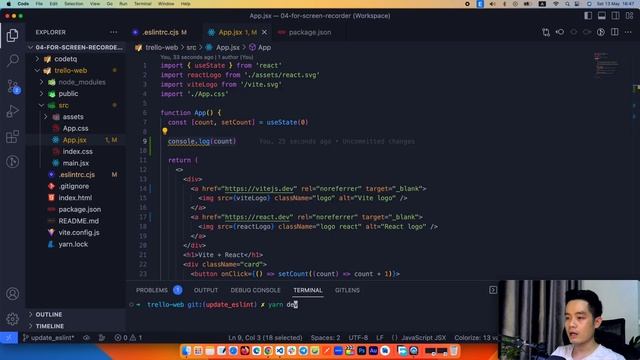Open the Explorer view in activity bar
The height and width of the screenshot is (360, 640).
[x=12, y=36]
